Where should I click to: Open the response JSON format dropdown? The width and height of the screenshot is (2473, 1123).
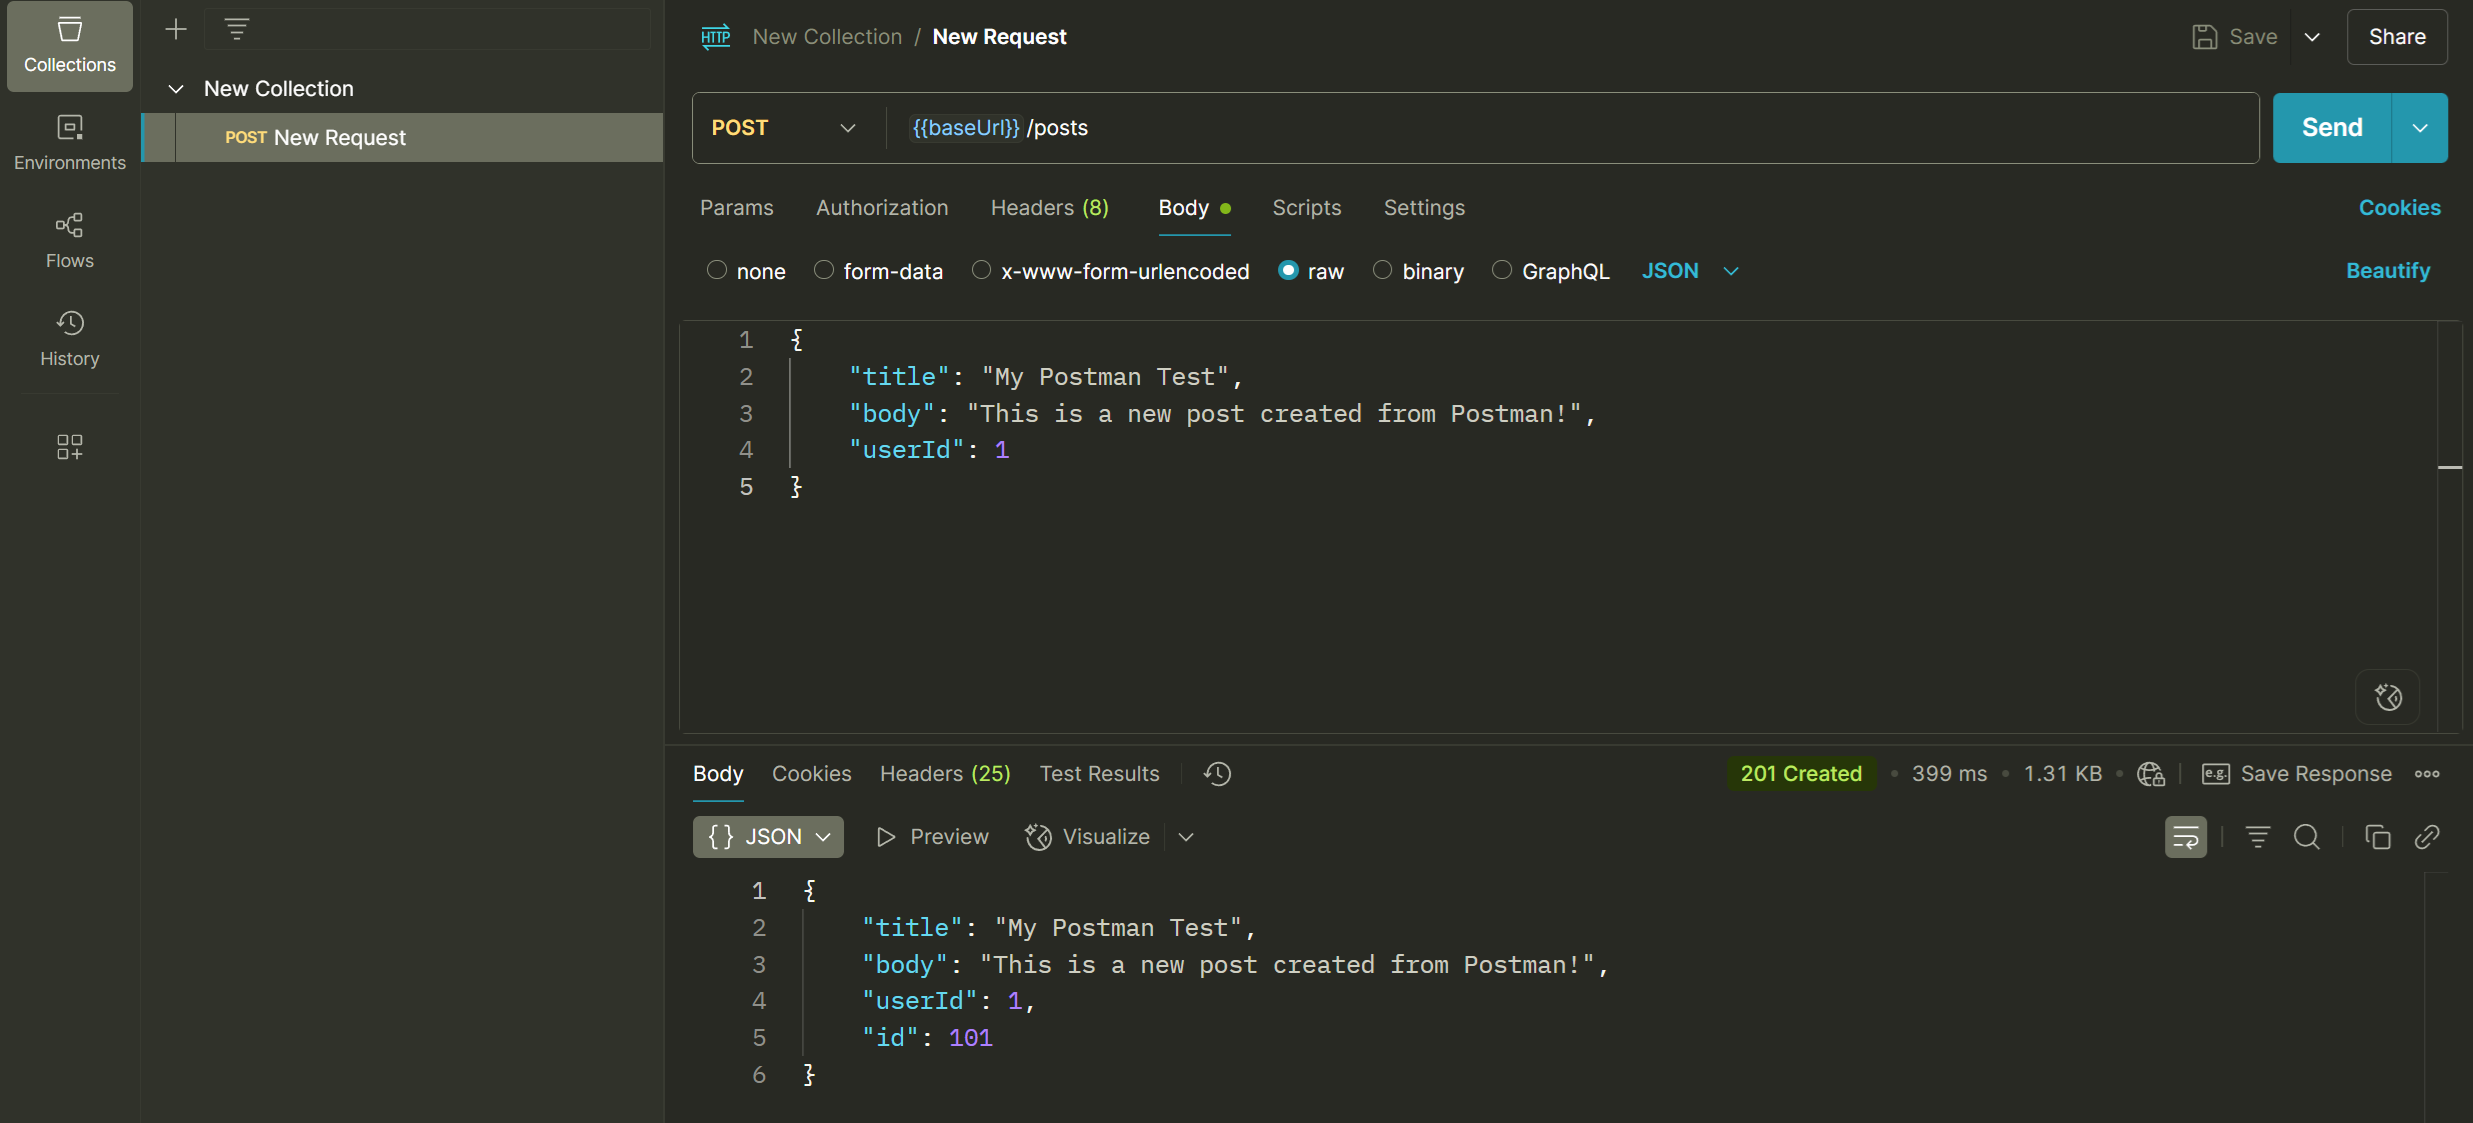[x=768, y=837]
